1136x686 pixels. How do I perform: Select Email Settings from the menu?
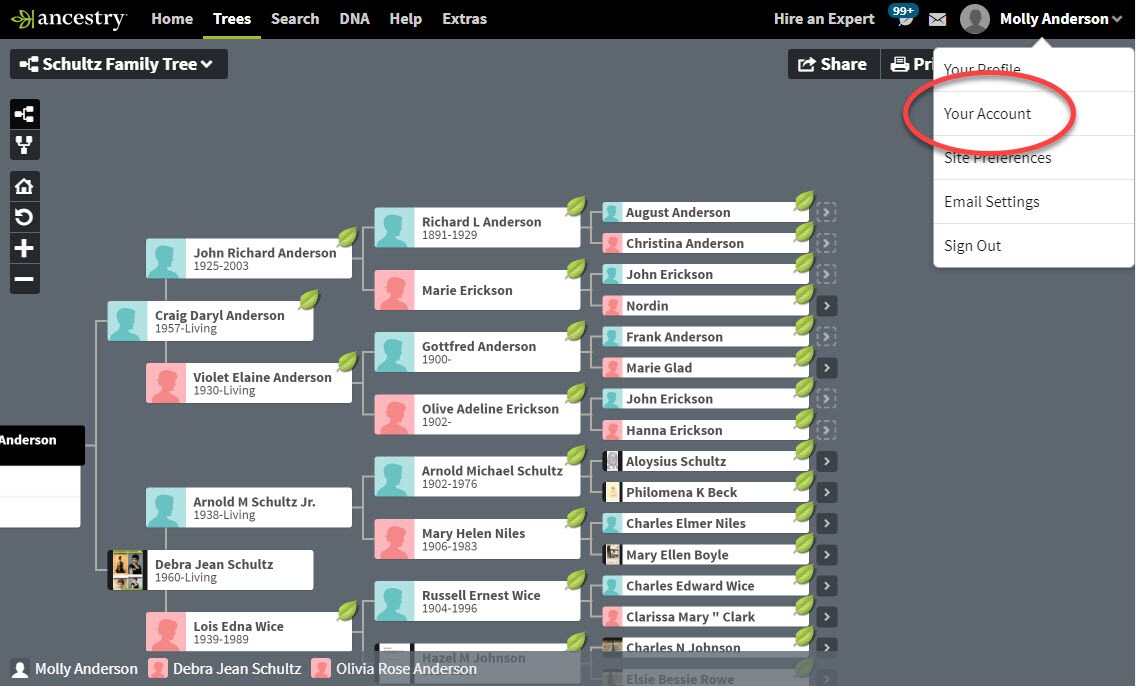point(1033,202)
